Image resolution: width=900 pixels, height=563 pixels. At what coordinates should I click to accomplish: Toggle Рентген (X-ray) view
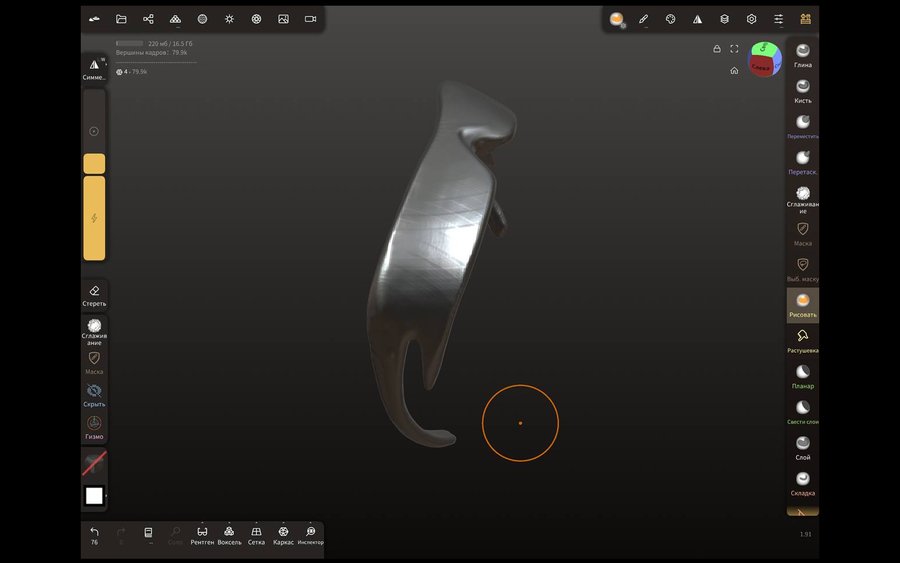coord(202,535)
